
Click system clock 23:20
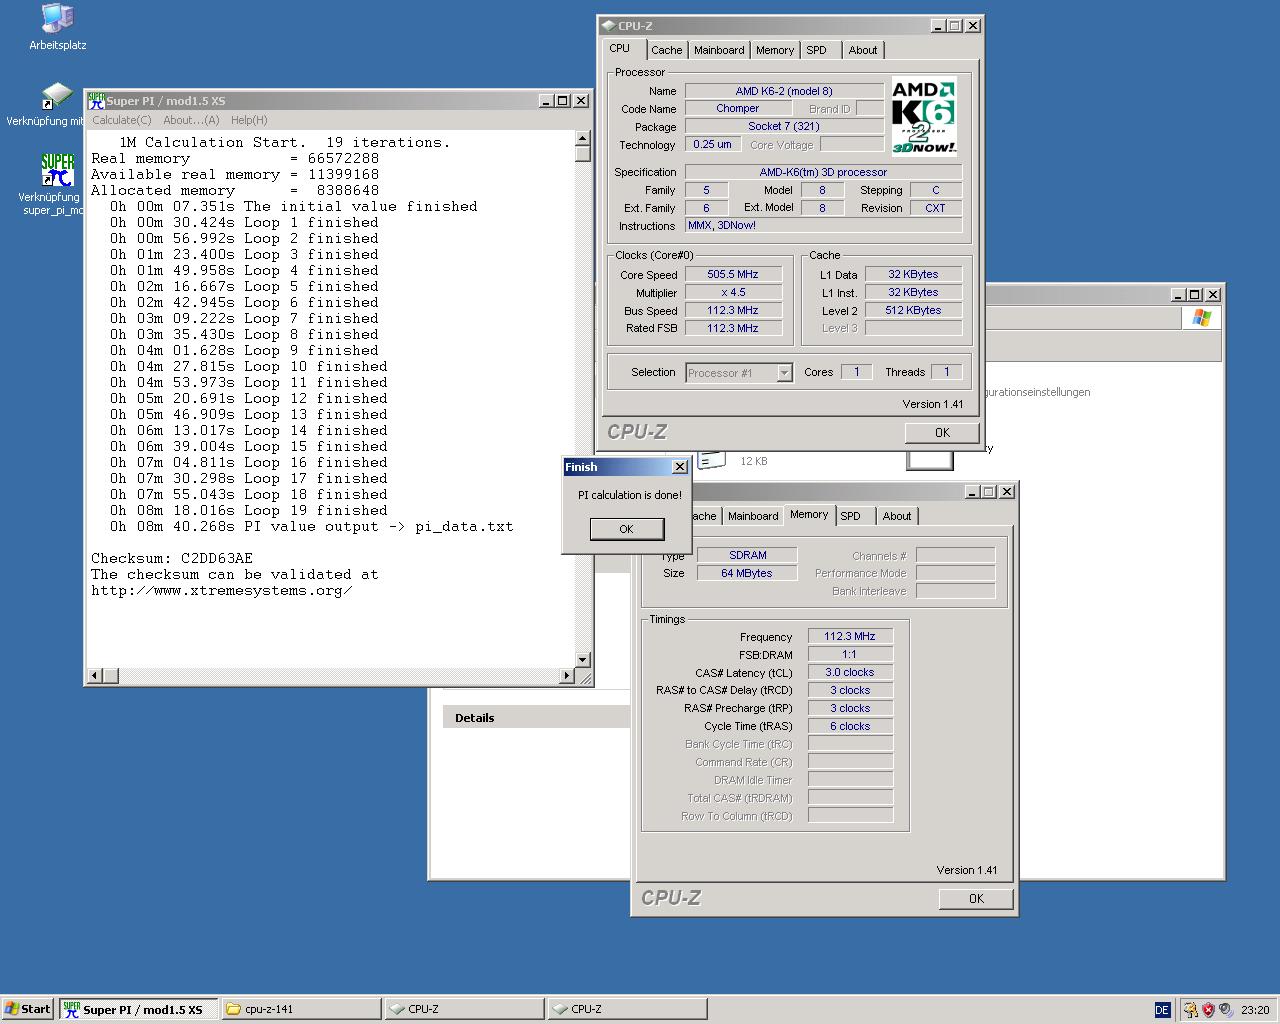pyautogui.click(x=1255, y=1010)
